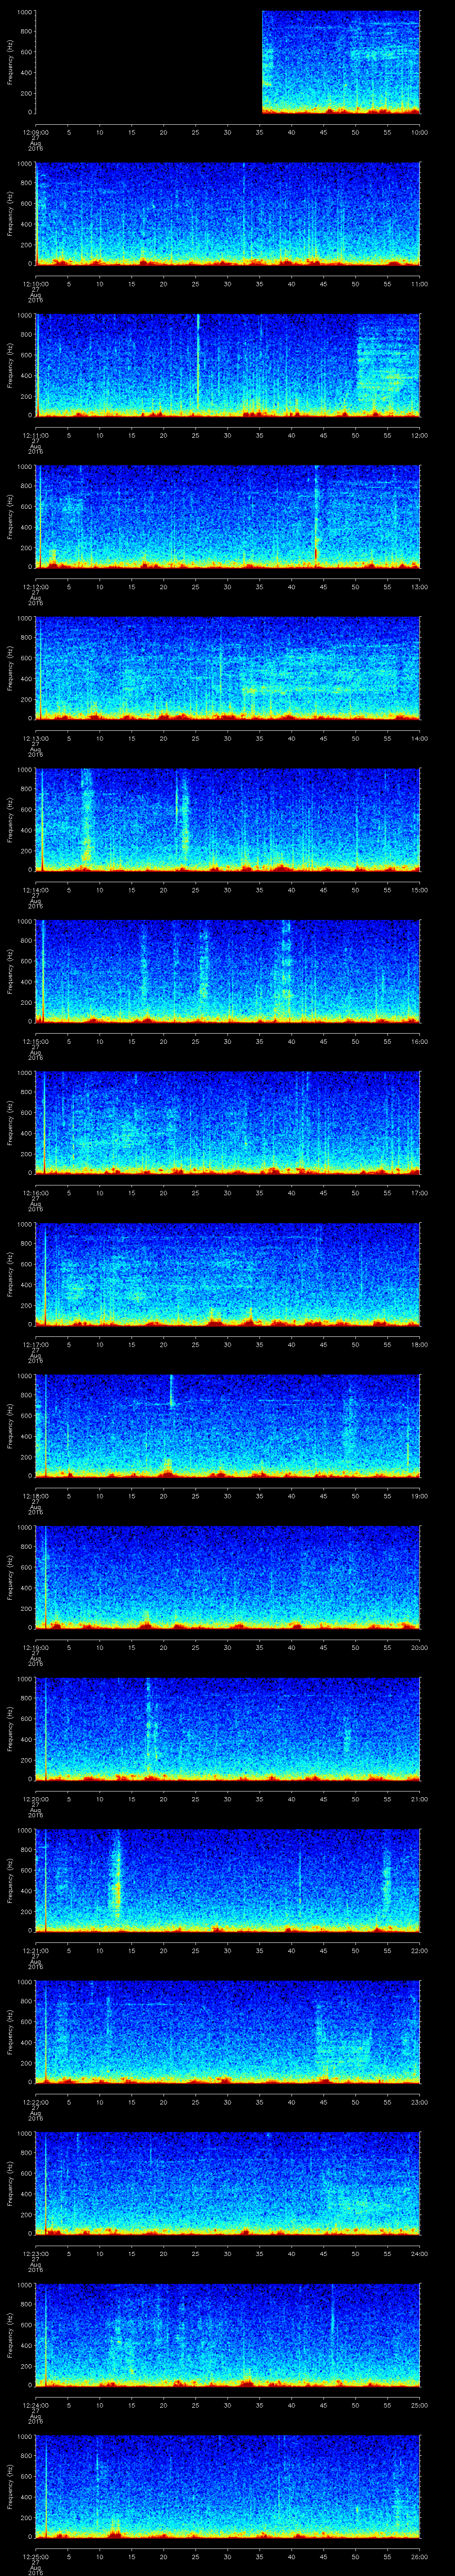Click the '12:14:00' start time label
This screenshot has width=455, height=2576.
(36, 890)
